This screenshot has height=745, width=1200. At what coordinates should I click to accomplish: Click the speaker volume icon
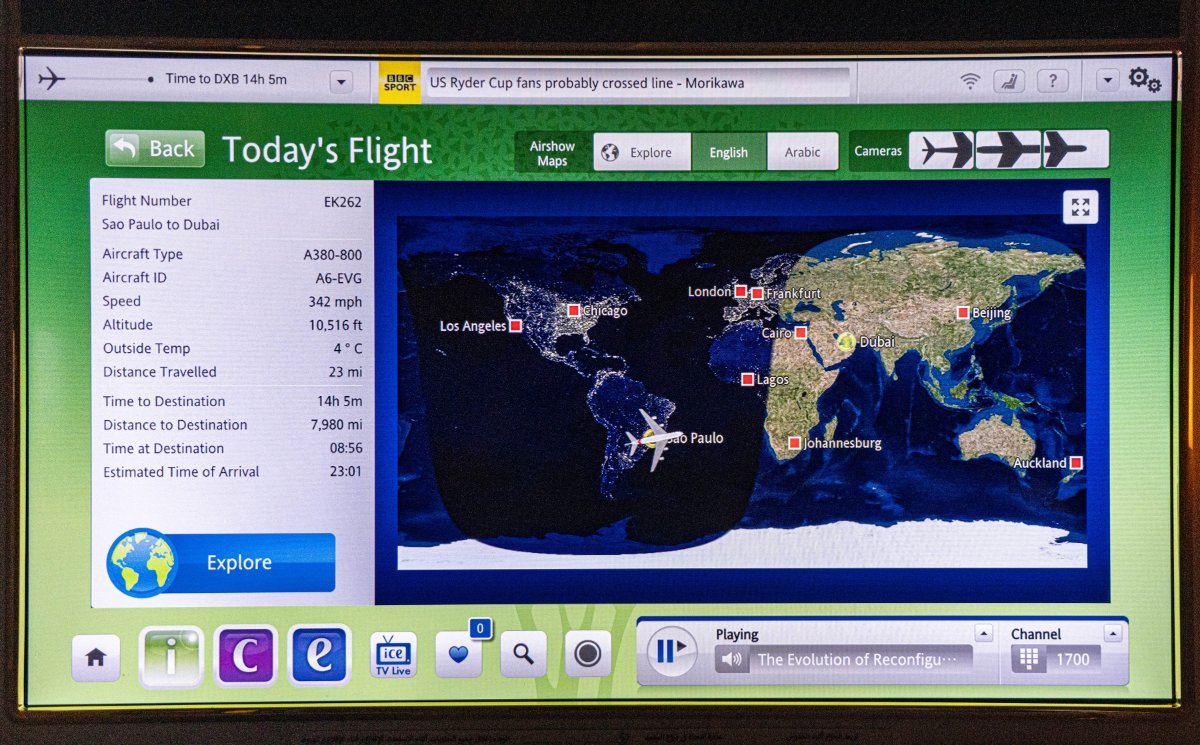(x=733, y=659)
